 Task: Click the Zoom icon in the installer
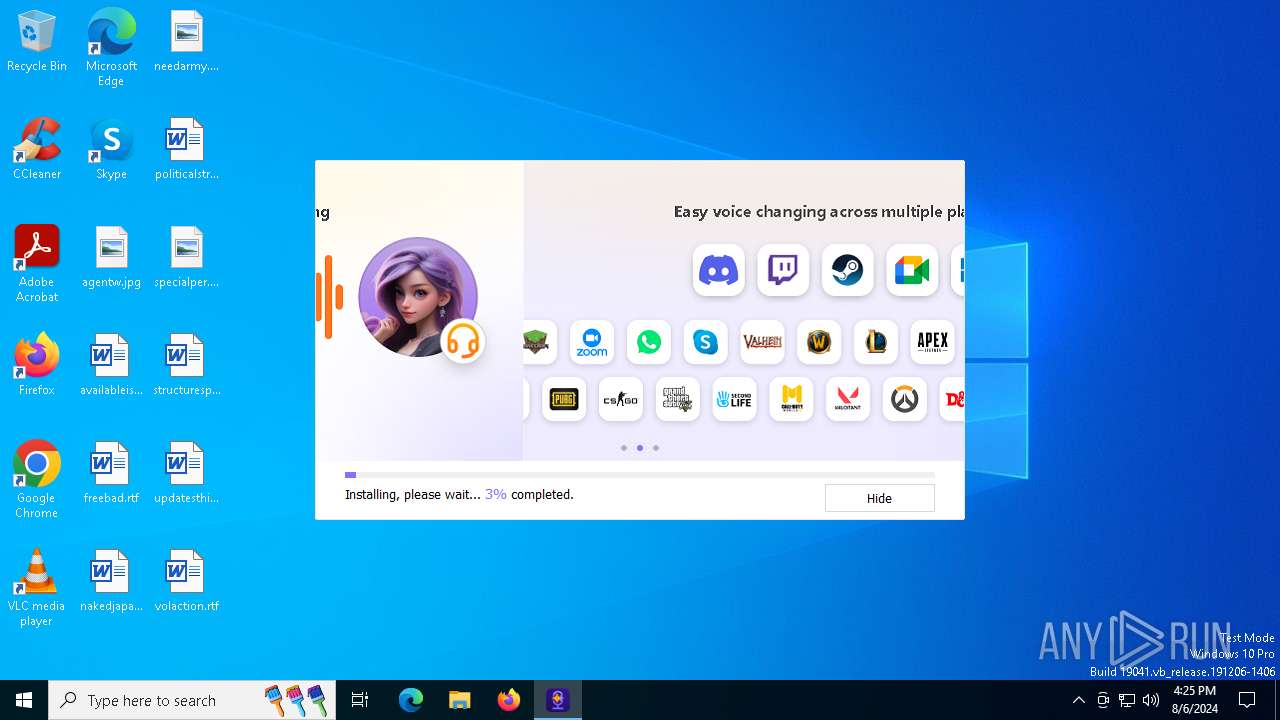pos(592,343)
